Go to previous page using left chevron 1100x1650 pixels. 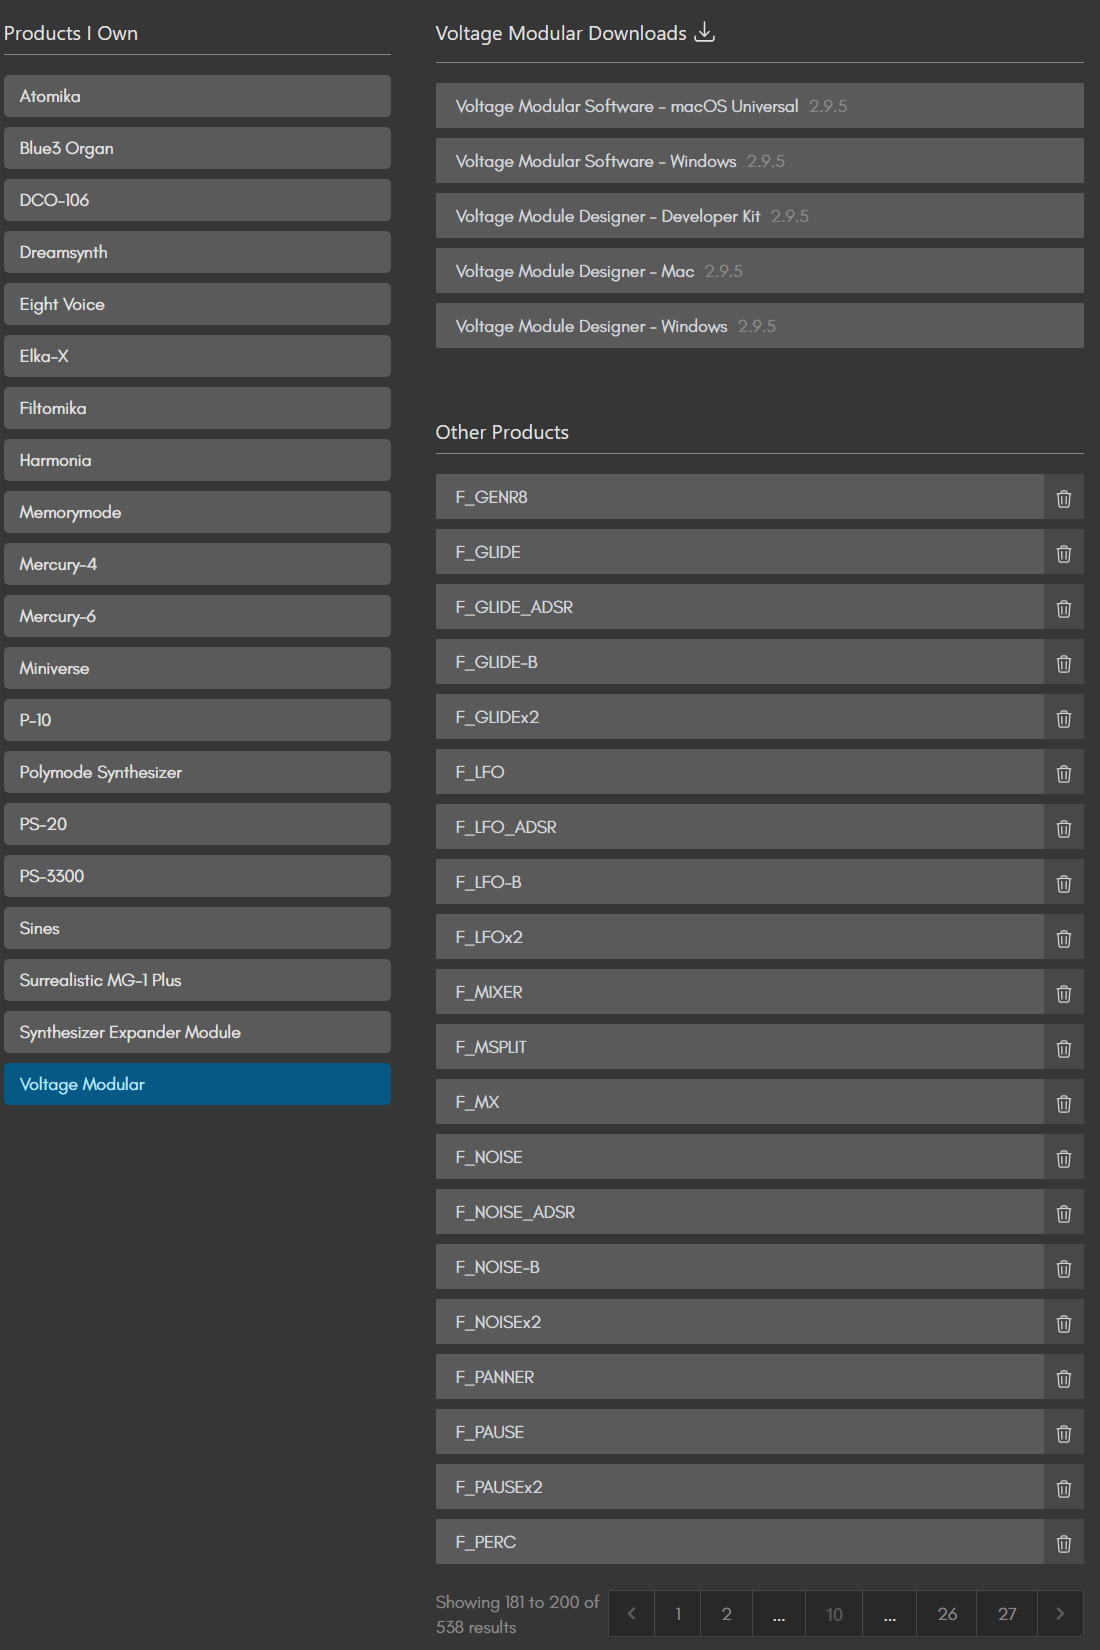pyautogui.click(x=631, y=1613)
